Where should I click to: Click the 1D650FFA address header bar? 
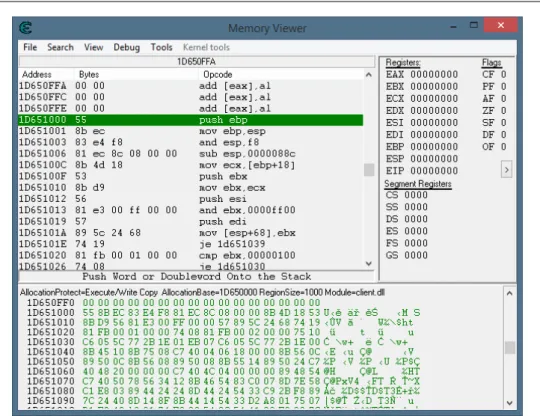pos(197,62)
